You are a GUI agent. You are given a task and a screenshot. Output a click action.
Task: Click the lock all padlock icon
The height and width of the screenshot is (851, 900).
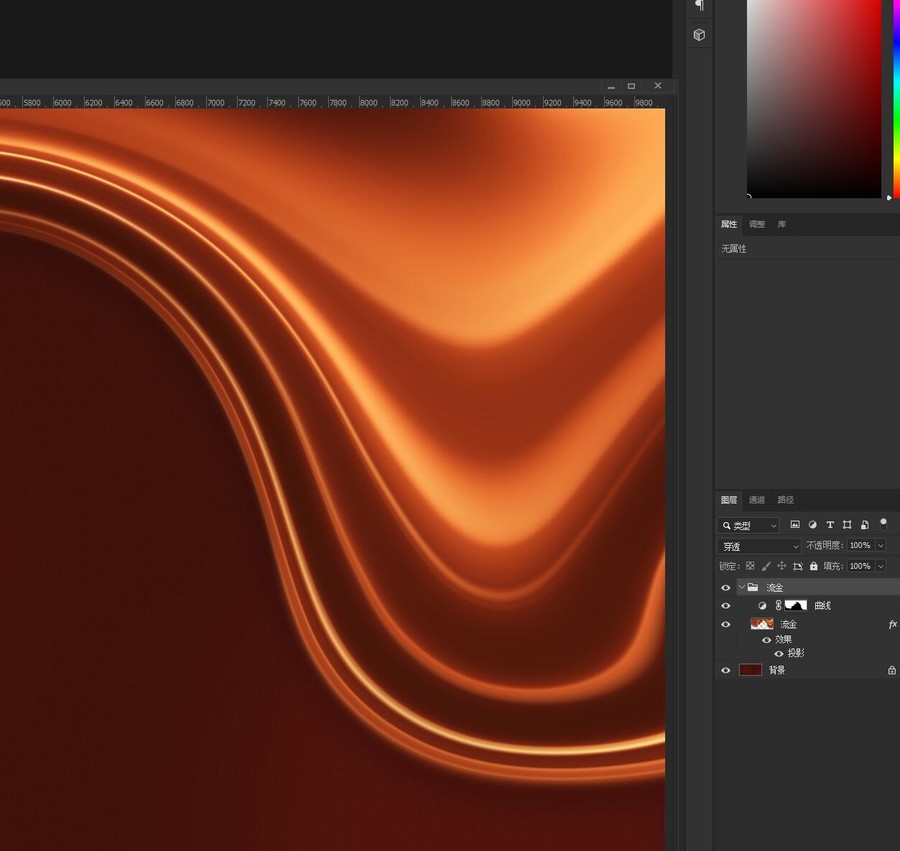point(813,566)
